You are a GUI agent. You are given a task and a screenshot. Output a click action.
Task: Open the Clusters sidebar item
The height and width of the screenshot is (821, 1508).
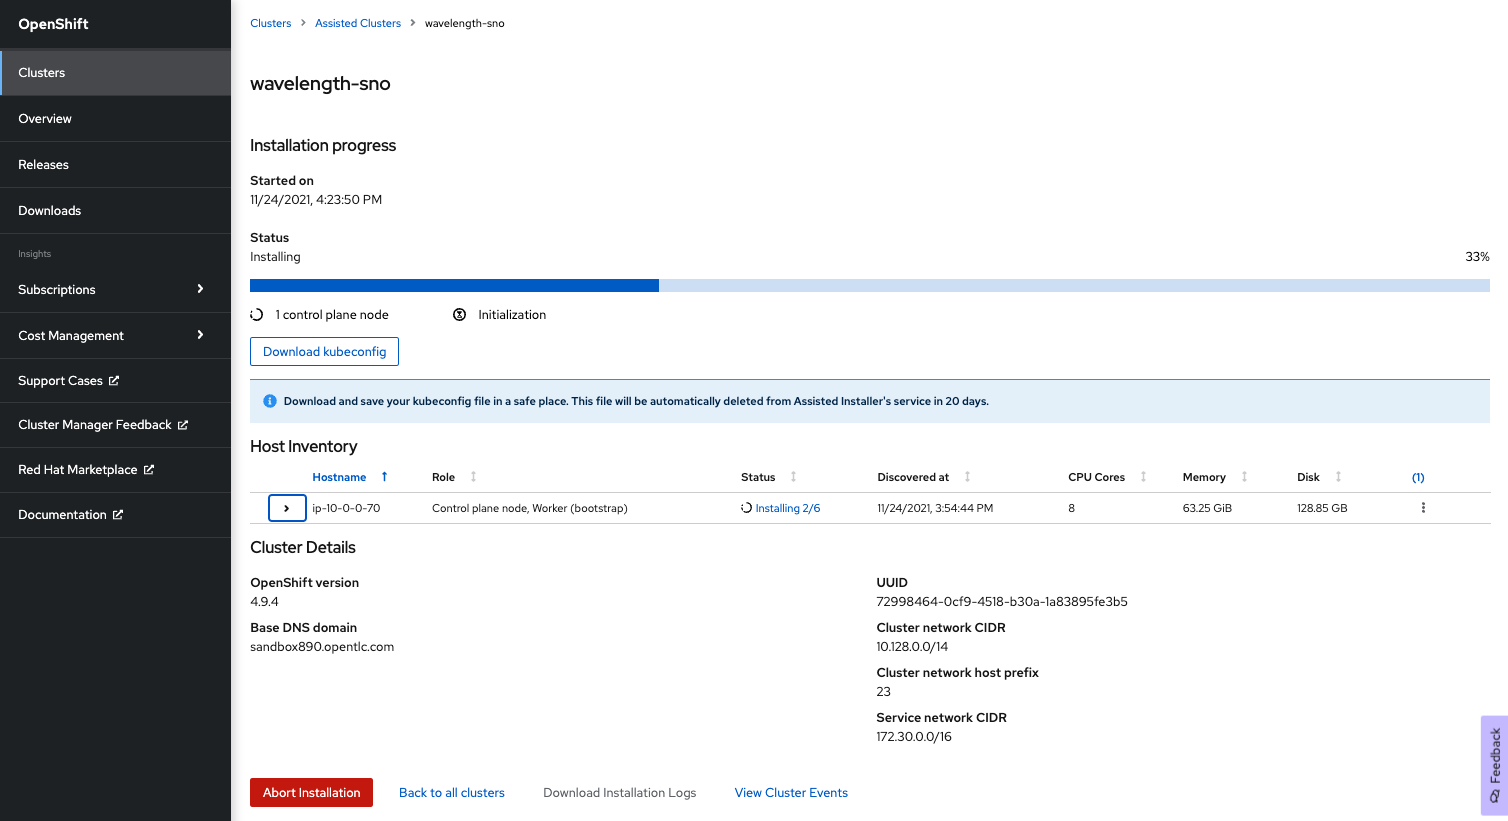[116, 72]
